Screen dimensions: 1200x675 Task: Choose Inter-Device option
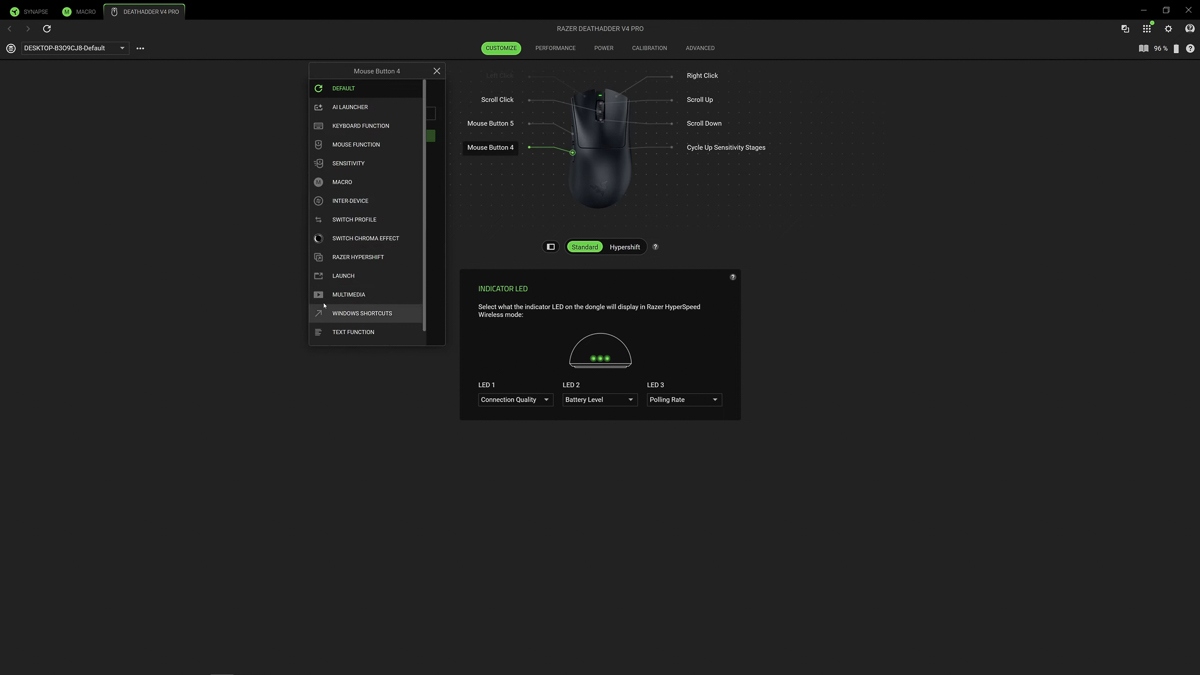(x=366, y=201)
